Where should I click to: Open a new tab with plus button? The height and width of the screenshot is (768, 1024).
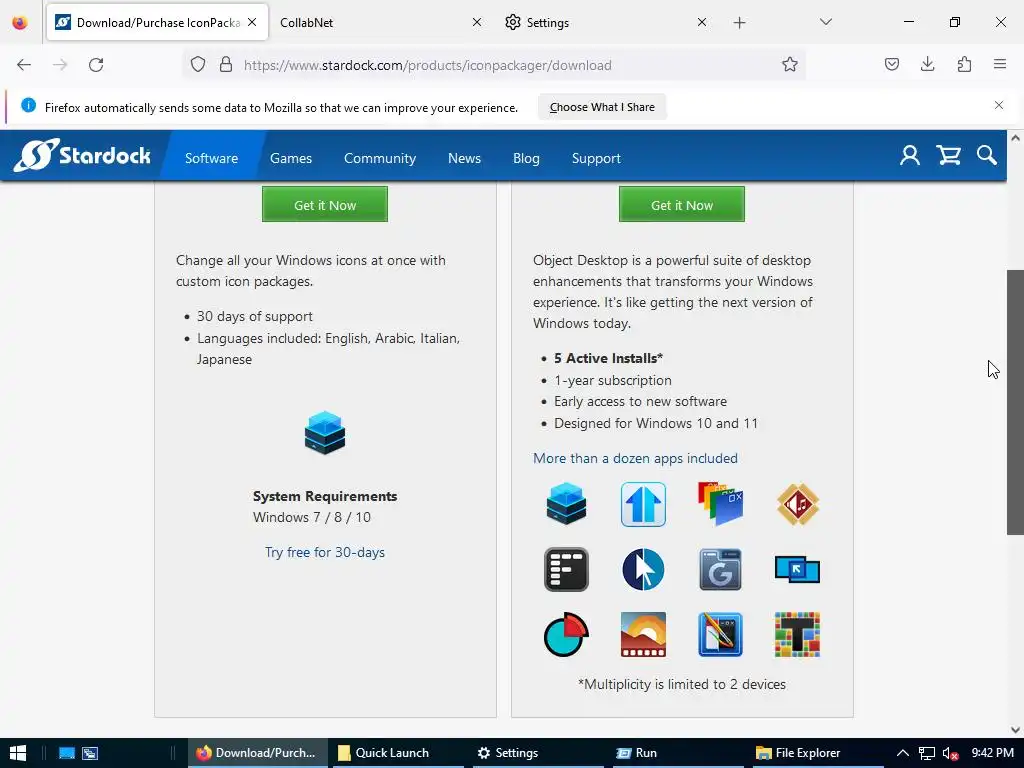pyautogui.click(x=739, y=23)
